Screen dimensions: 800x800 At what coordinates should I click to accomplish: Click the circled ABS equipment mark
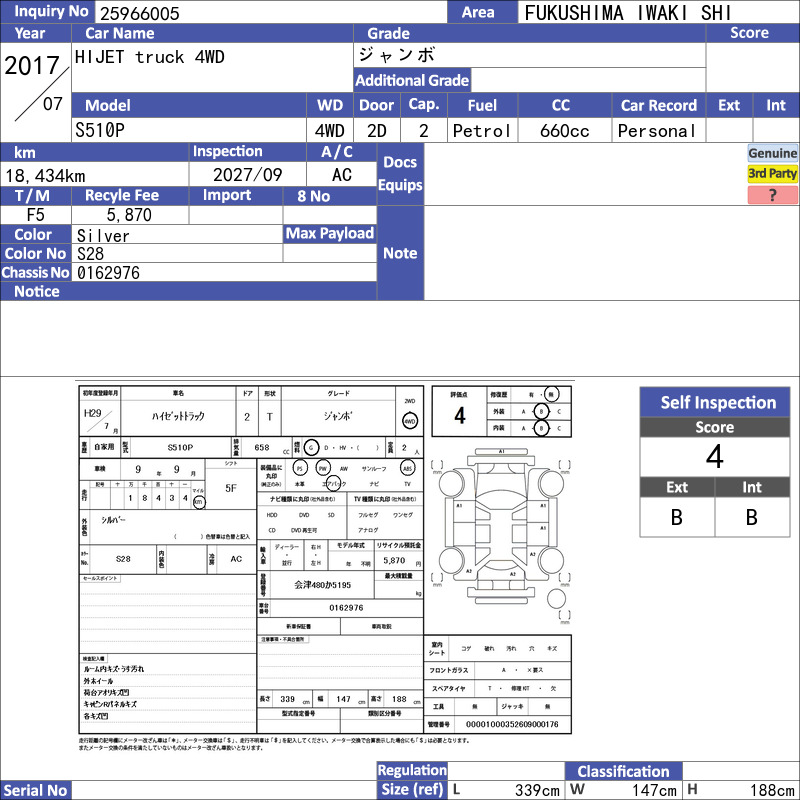(x=407, y=468)
